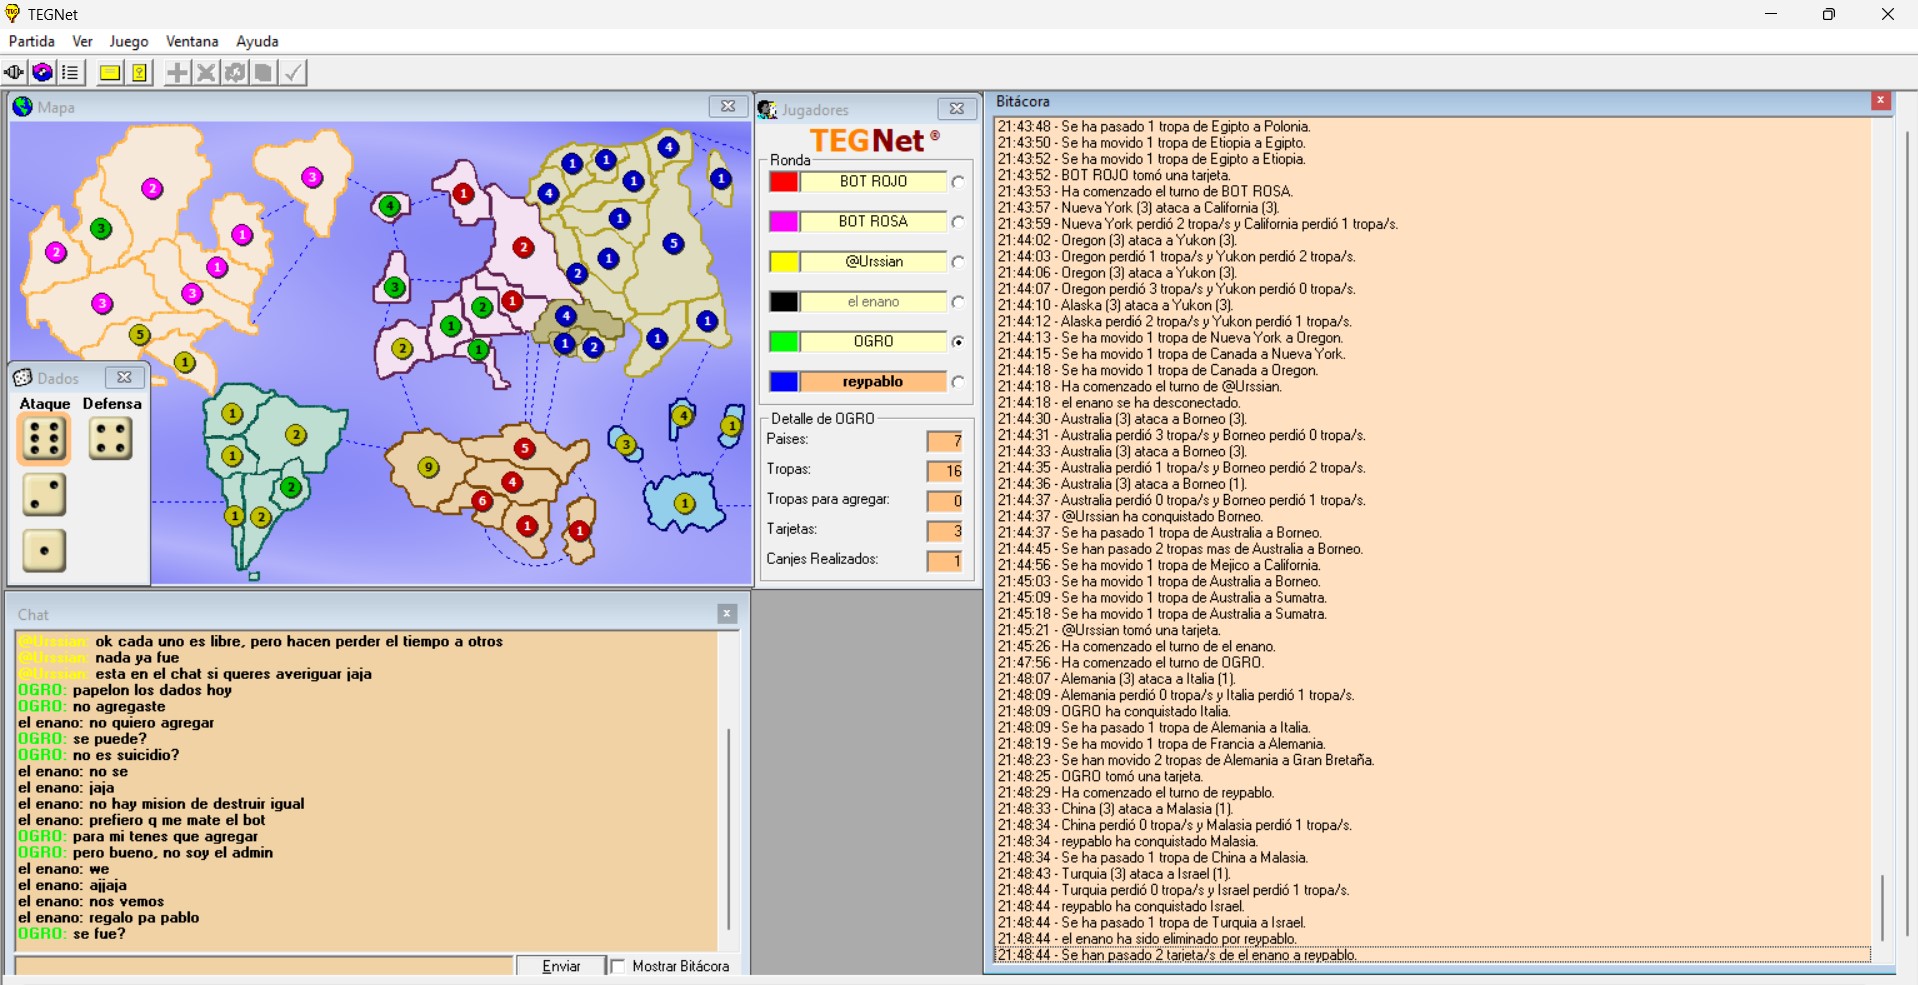1918x985 pixels.
Task: Click the crossed swords attack toolbar icon
Action: pyautogui.click(x=206, y=73)
